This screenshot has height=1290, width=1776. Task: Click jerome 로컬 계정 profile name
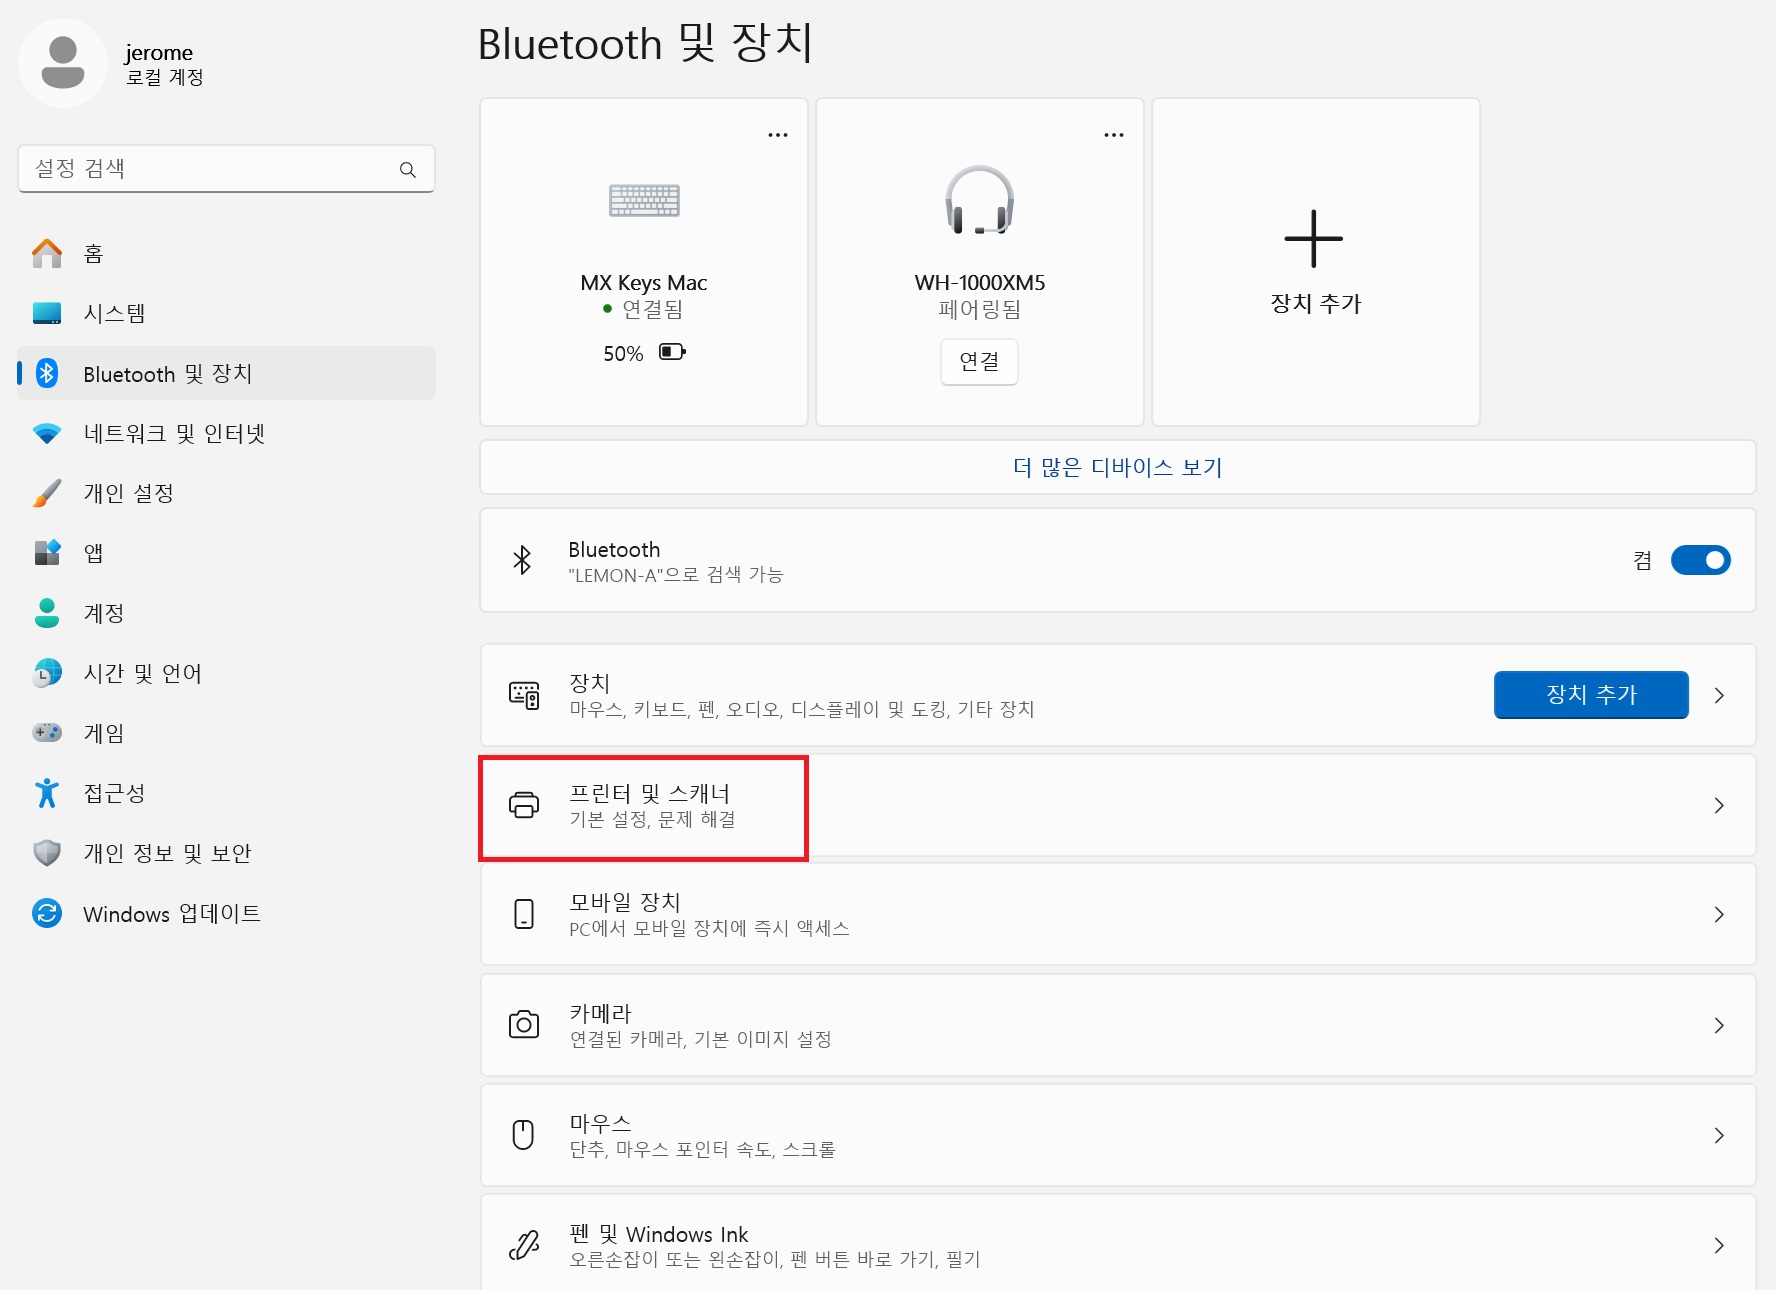[x=164, y=64]
